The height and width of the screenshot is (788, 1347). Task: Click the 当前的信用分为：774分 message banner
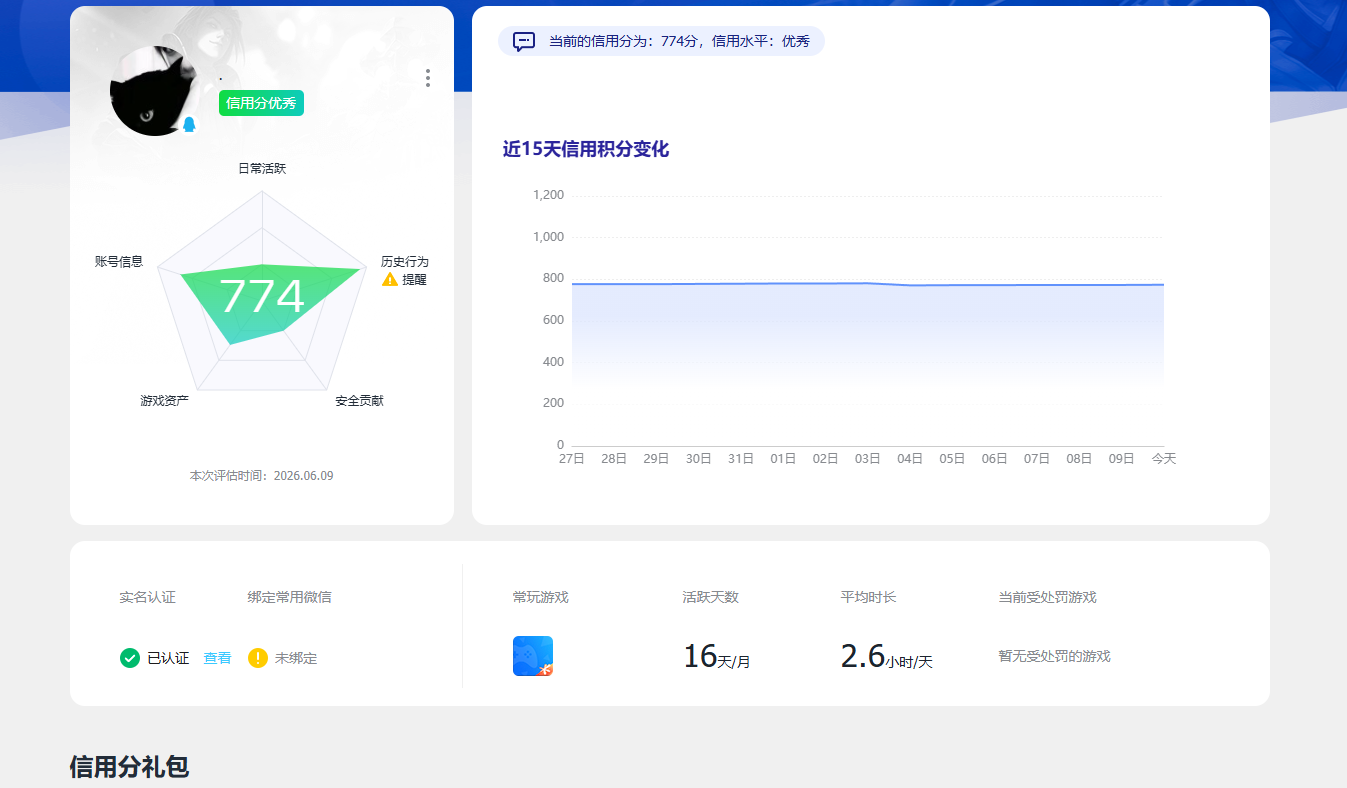661,41
